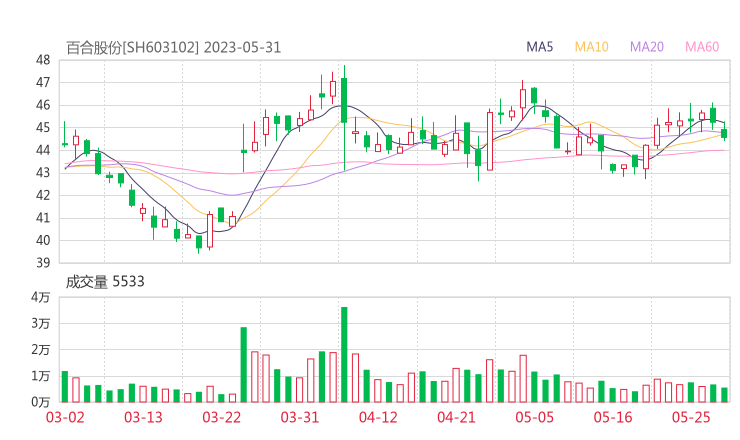This screenshot has height=440, width=740.
Task: Click the 46 price axis label
Action: click(43, 105)
